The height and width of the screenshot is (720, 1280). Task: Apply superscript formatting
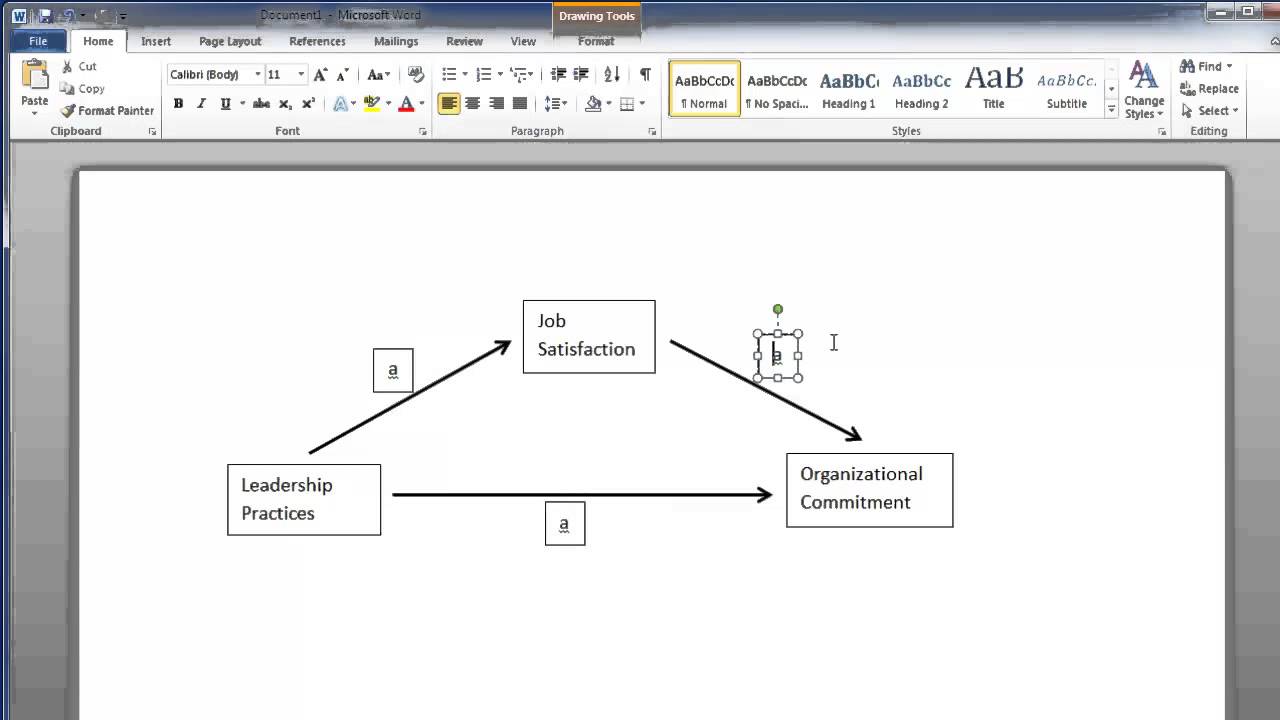(308, 104)
